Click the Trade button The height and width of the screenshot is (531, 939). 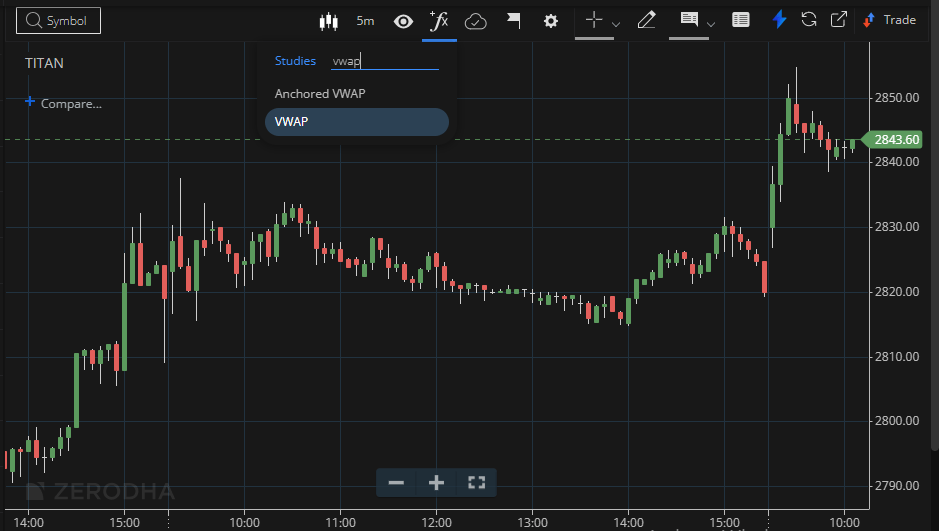click(889, 20)
